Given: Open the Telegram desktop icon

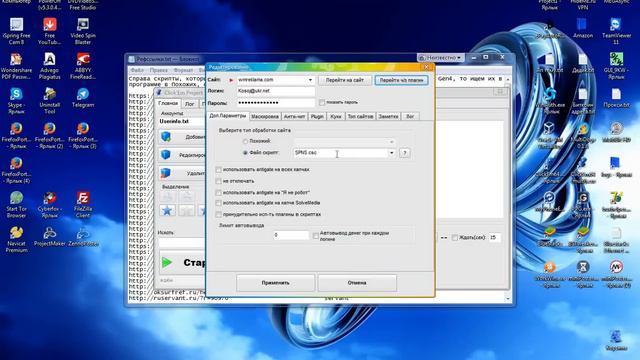Looking at the screenshot, I should (x=83, y=98).
